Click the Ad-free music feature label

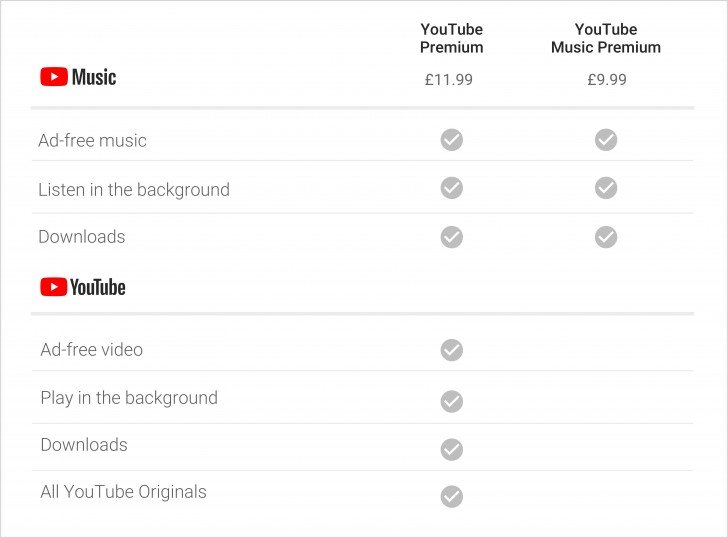point(92,141)
